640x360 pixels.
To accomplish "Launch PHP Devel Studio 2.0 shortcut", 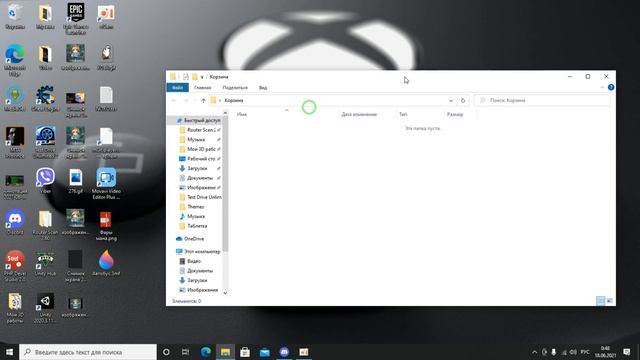I will pyautogui.click(x=15, y=266).
